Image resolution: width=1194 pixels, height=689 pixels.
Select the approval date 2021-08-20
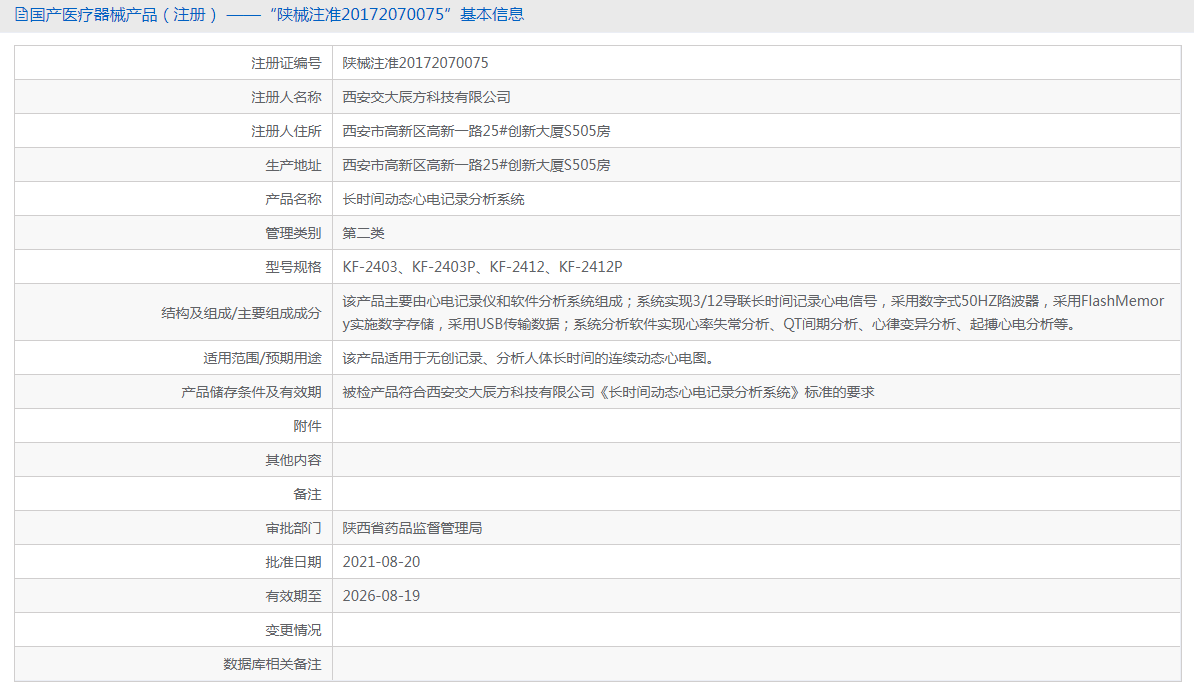coord(380,561)
